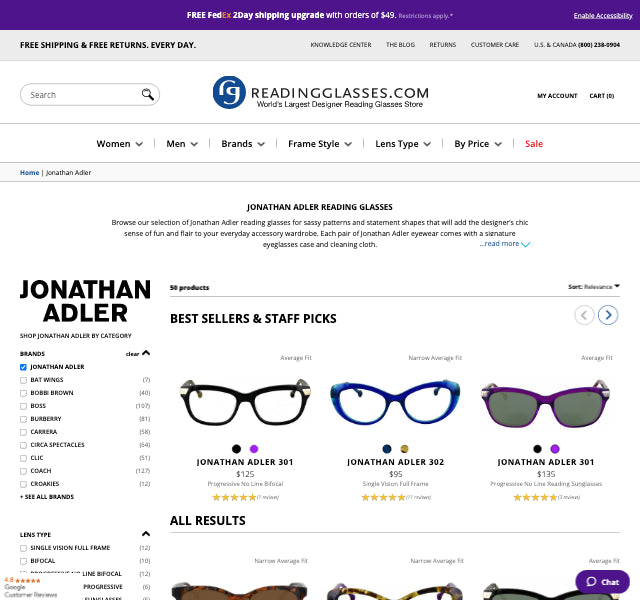Check the Bat Wings brand filter

23,380
